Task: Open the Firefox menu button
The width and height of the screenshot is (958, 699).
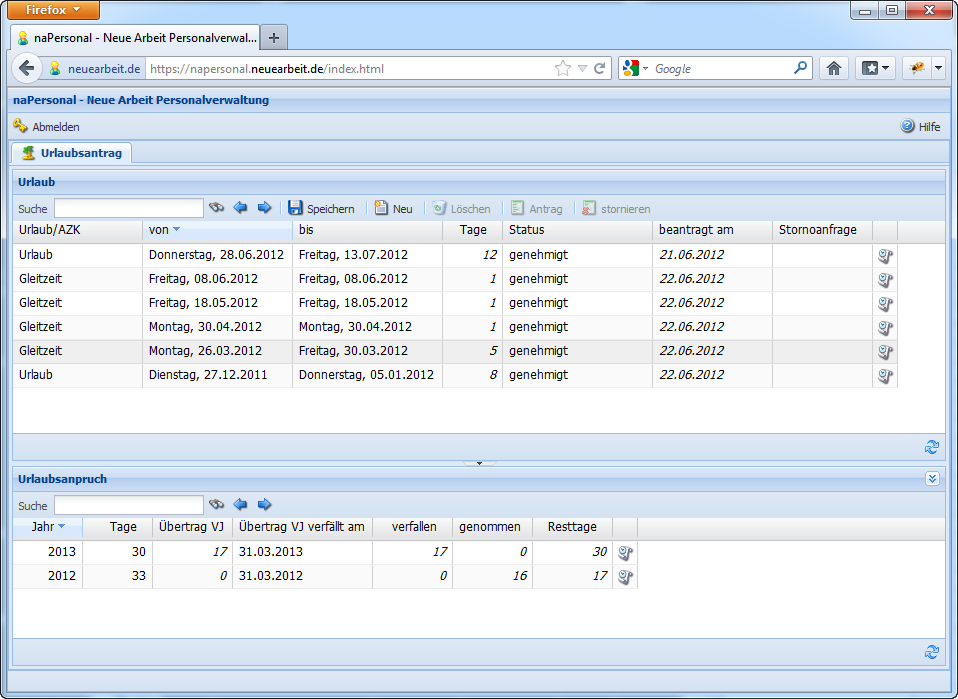Action: [x=54, y=10]
